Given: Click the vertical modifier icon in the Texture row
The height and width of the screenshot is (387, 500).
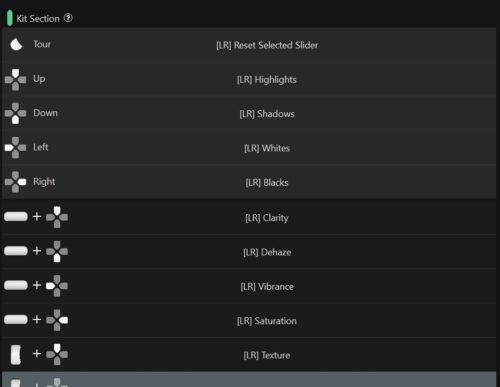Looking at the screenshot, I should [x=16, y=355].
